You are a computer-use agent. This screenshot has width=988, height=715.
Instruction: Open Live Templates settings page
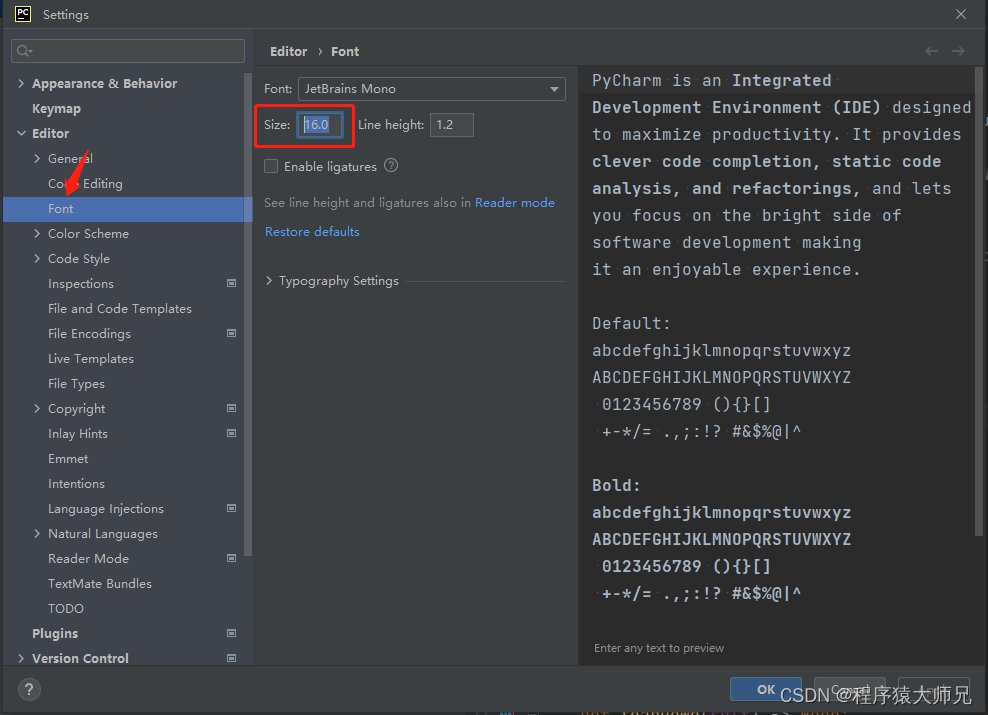(91, 358)
